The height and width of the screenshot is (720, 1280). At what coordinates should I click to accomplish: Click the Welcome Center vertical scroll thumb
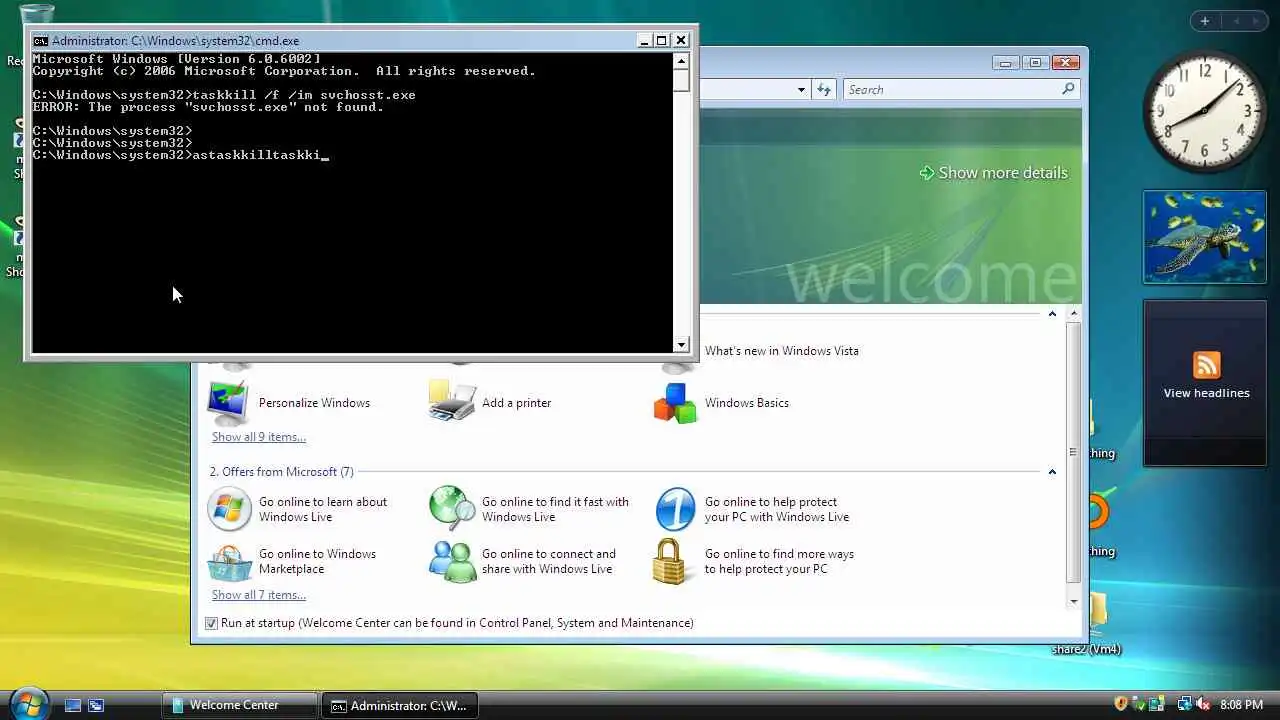[x=1073, y=452]
